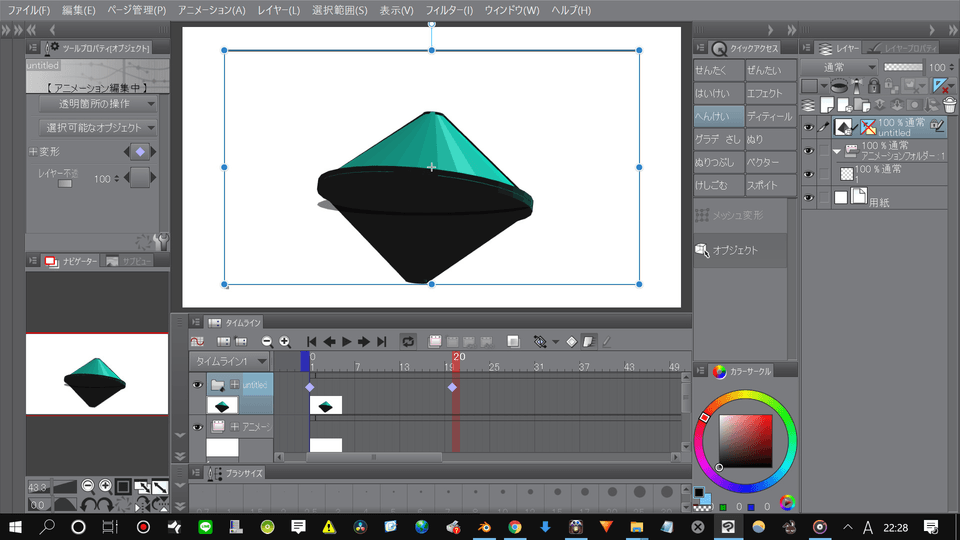This screenshot has width=960, height=540.
Task: Open the 通常 blend mode dropdown
Action: tap(839, 67)
